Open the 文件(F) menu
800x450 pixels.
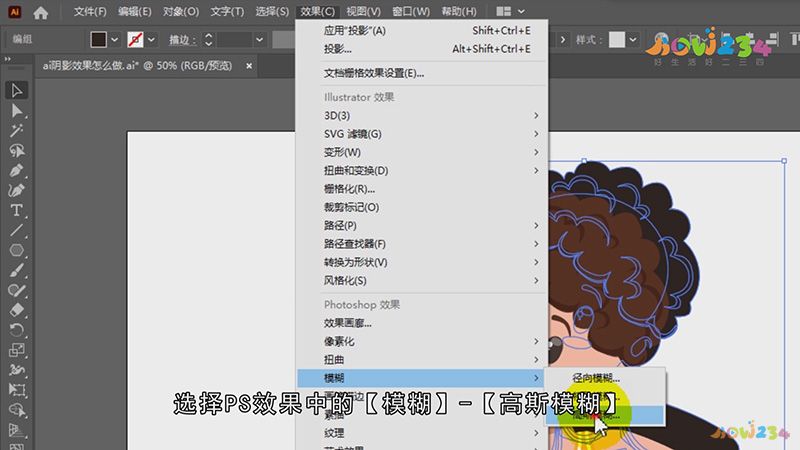click(x=90, y=11)
